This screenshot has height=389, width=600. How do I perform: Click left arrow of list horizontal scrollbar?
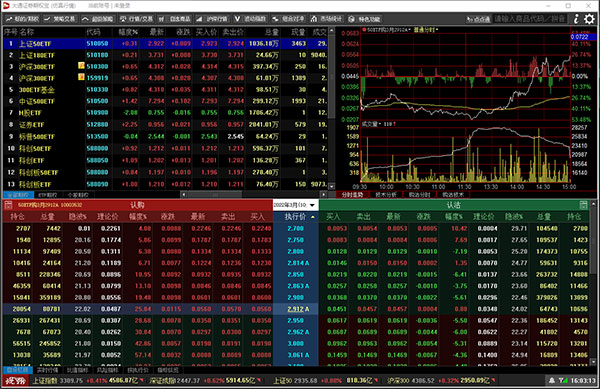coord(184,195)
